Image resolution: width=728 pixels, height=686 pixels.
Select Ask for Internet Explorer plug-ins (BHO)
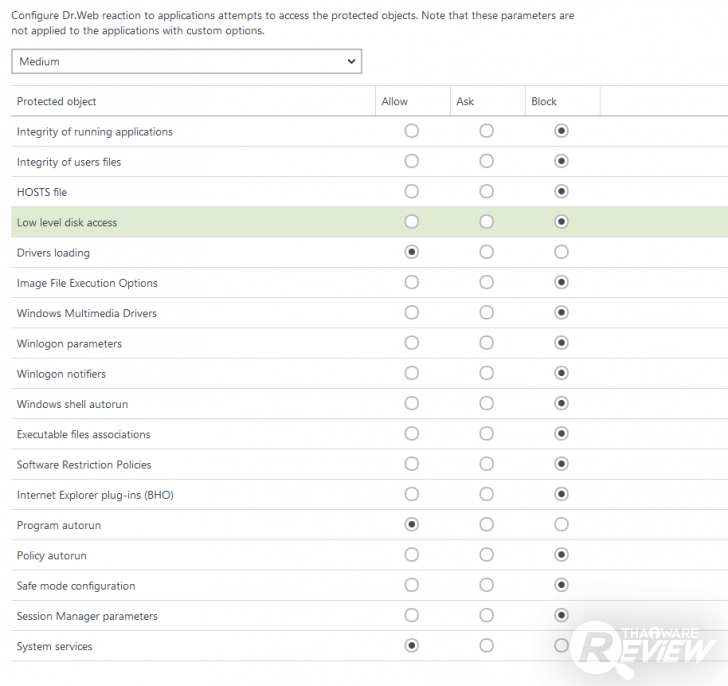486,494
